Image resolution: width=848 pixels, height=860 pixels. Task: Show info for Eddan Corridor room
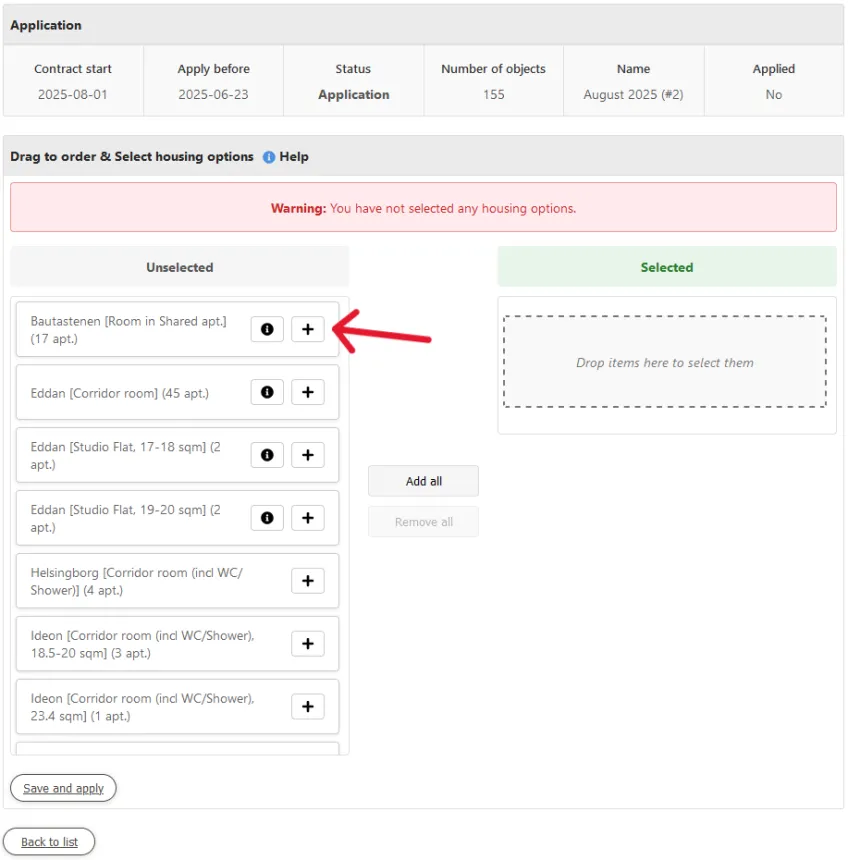pyautogui.click(x=267, y=392)
